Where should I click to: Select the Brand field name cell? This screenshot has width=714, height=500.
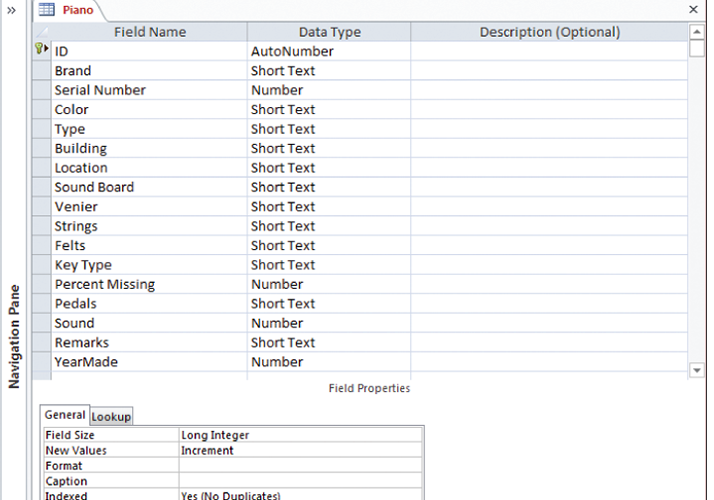[x=149, y=71]
